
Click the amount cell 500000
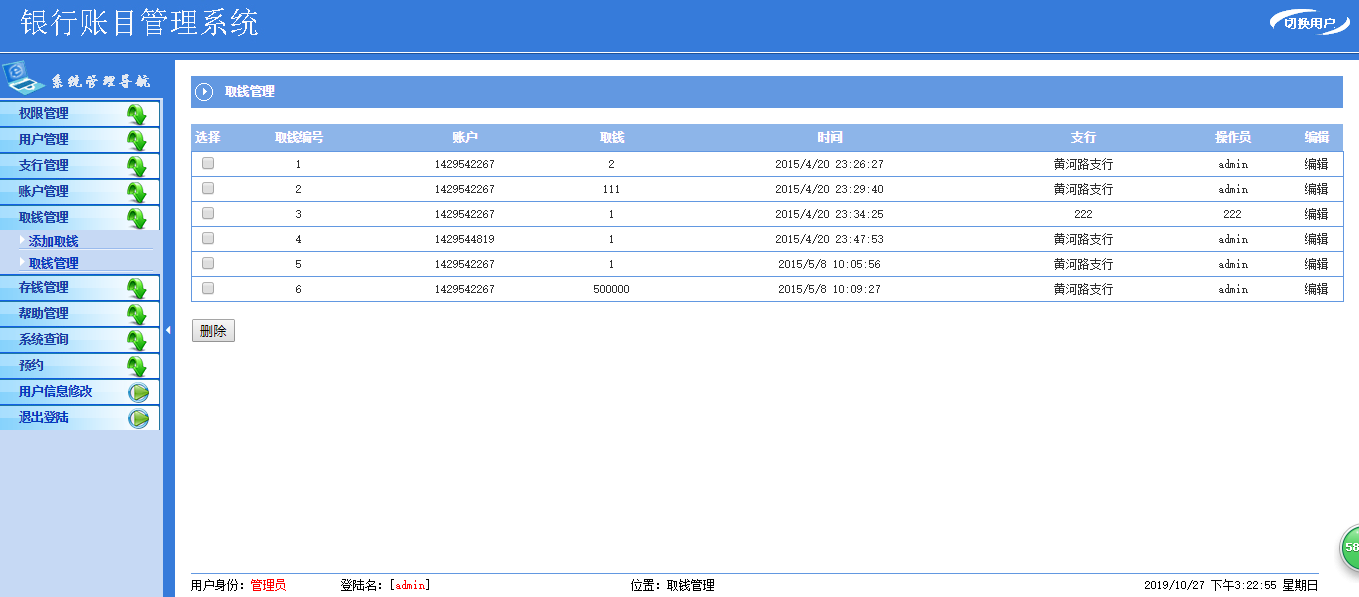pyautogui.click(x=611, y=289)
